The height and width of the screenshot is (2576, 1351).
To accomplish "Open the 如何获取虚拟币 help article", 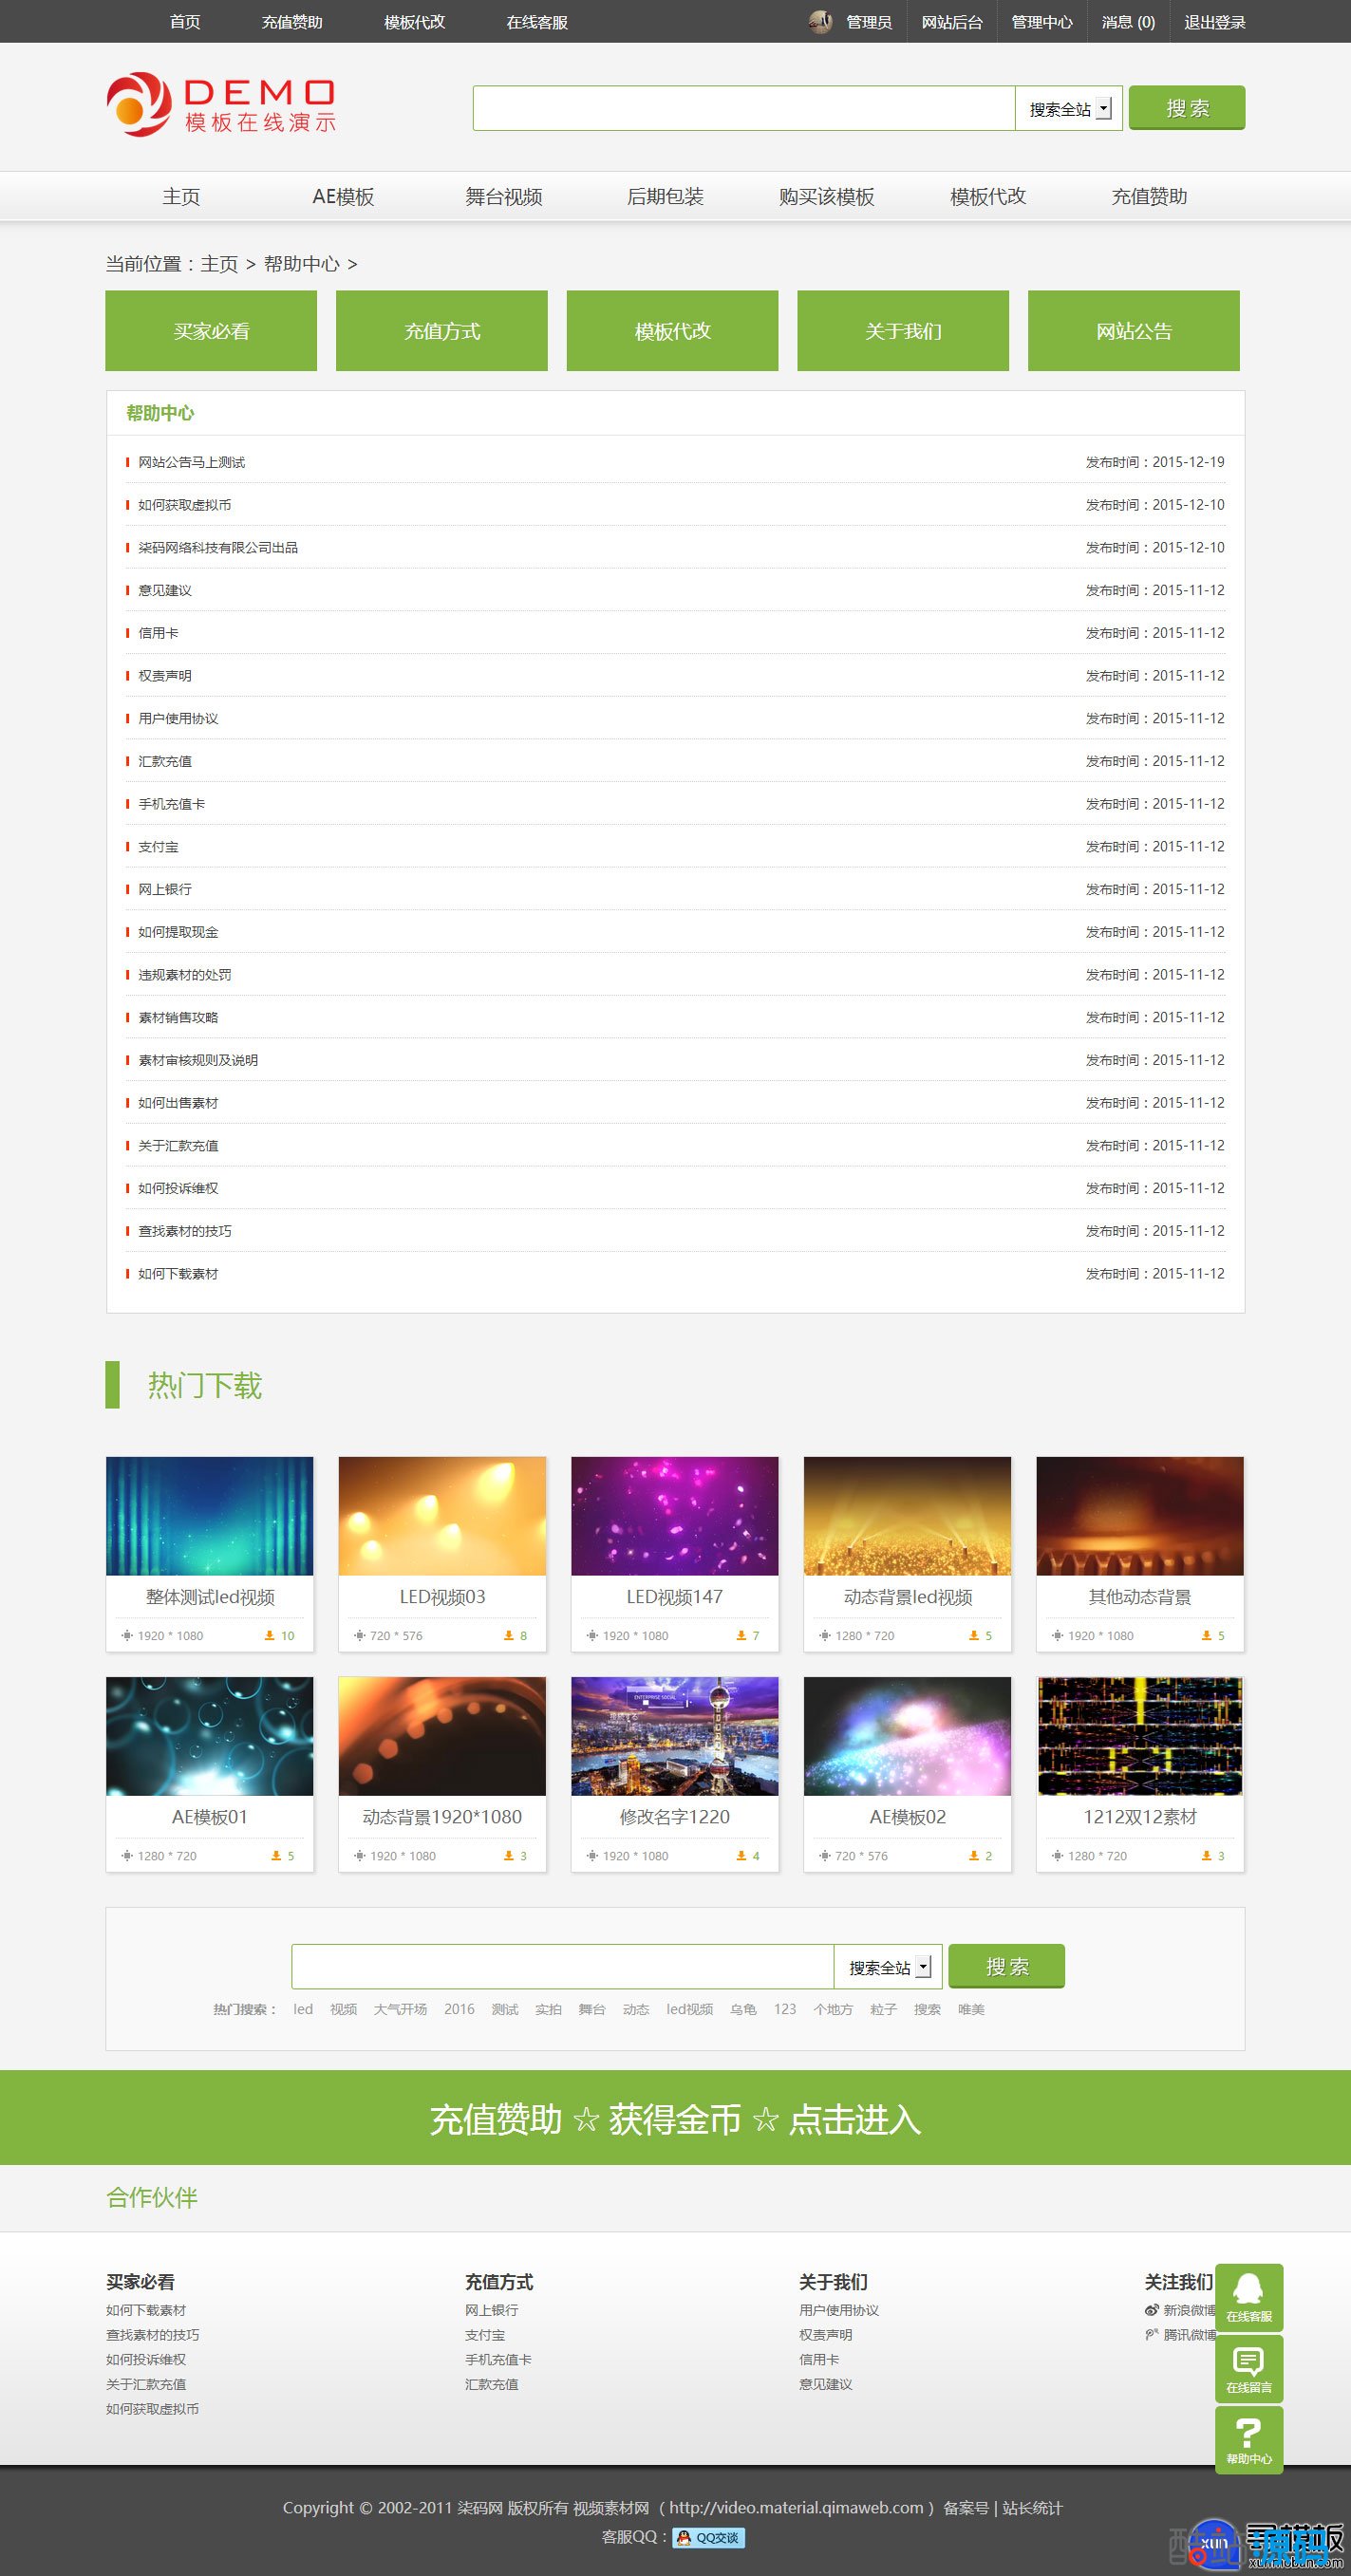I will pyautogui.click(x=185, y=505).
